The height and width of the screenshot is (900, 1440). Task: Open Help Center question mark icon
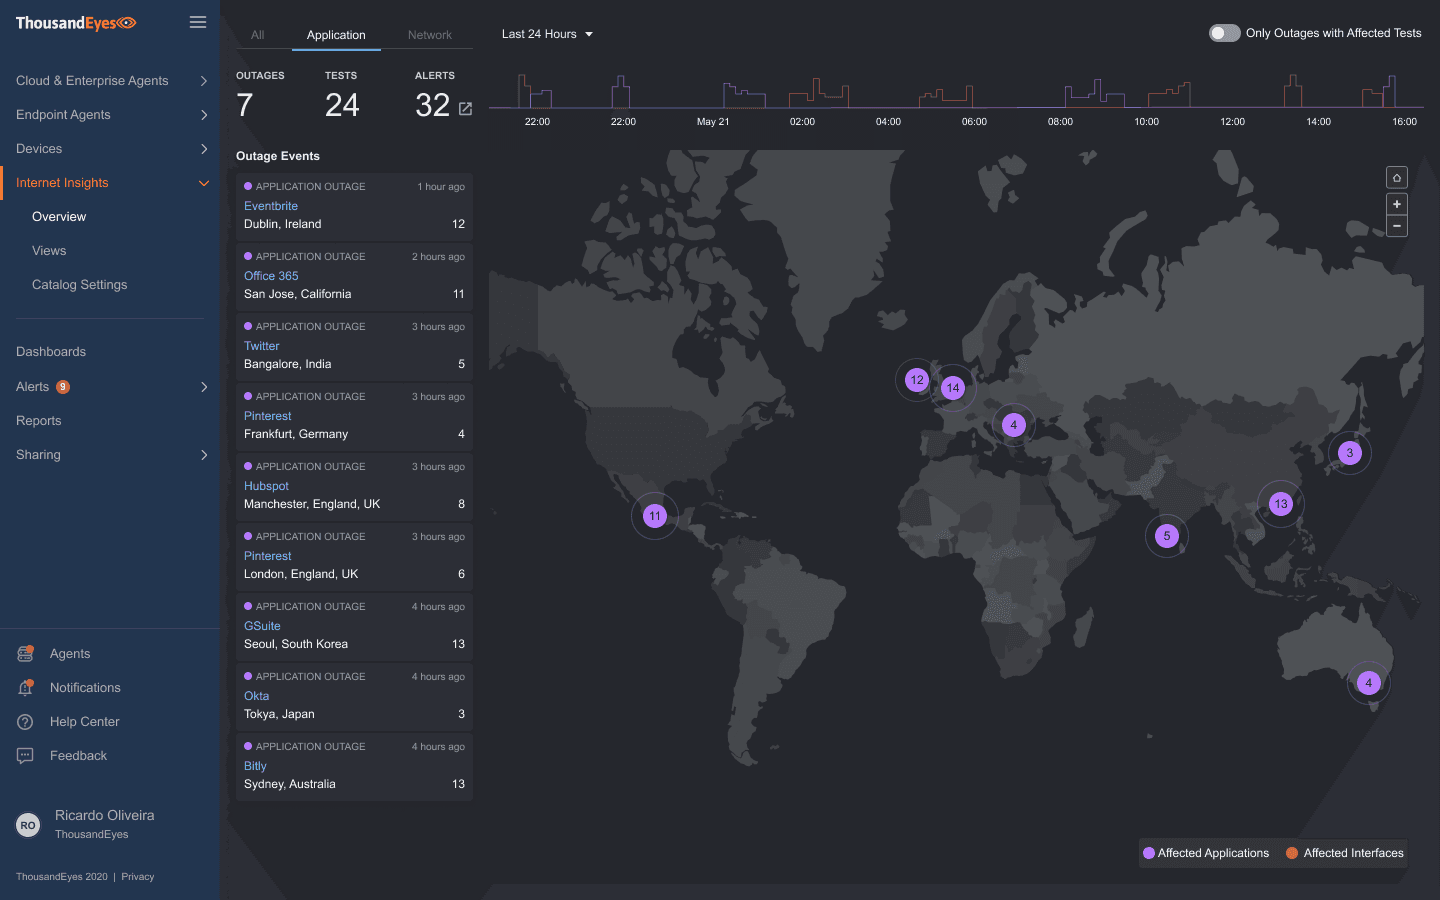pyautogui.click(x=26, y=722)
